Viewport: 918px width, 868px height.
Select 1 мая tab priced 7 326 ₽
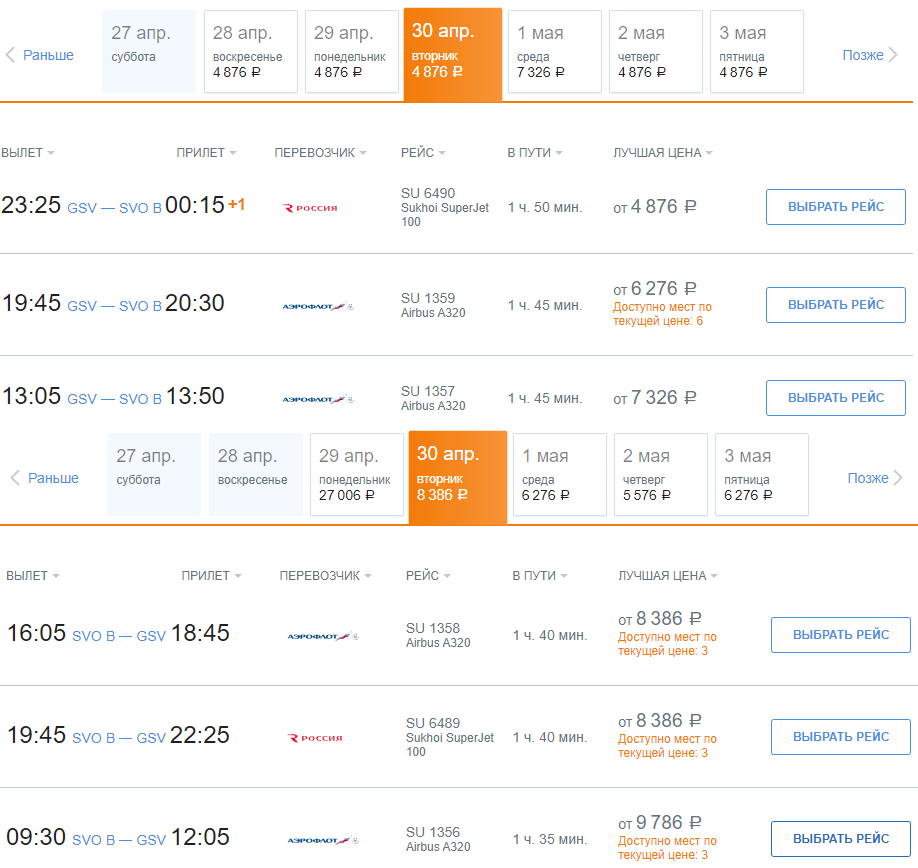pyautogui.click(x=554, y=52)
